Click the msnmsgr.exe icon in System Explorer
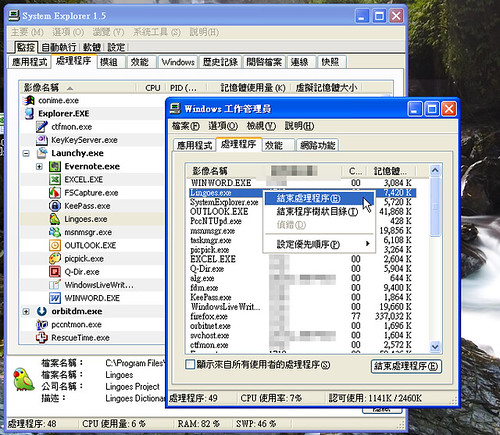This screenshot has height=435, width=500. (x=55, y=232)
